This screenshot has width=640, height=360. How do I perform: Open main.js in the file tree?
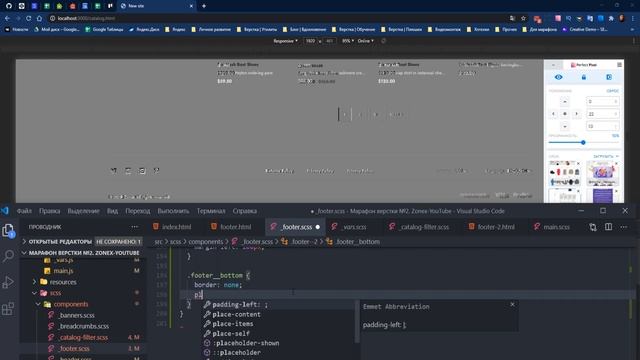coord(63,271)
